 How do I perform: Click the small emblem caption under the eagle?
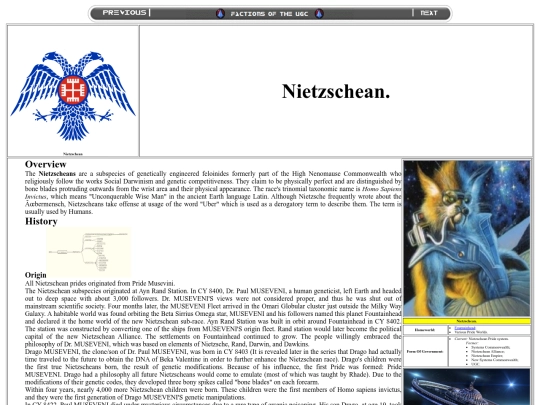(73, 154)
